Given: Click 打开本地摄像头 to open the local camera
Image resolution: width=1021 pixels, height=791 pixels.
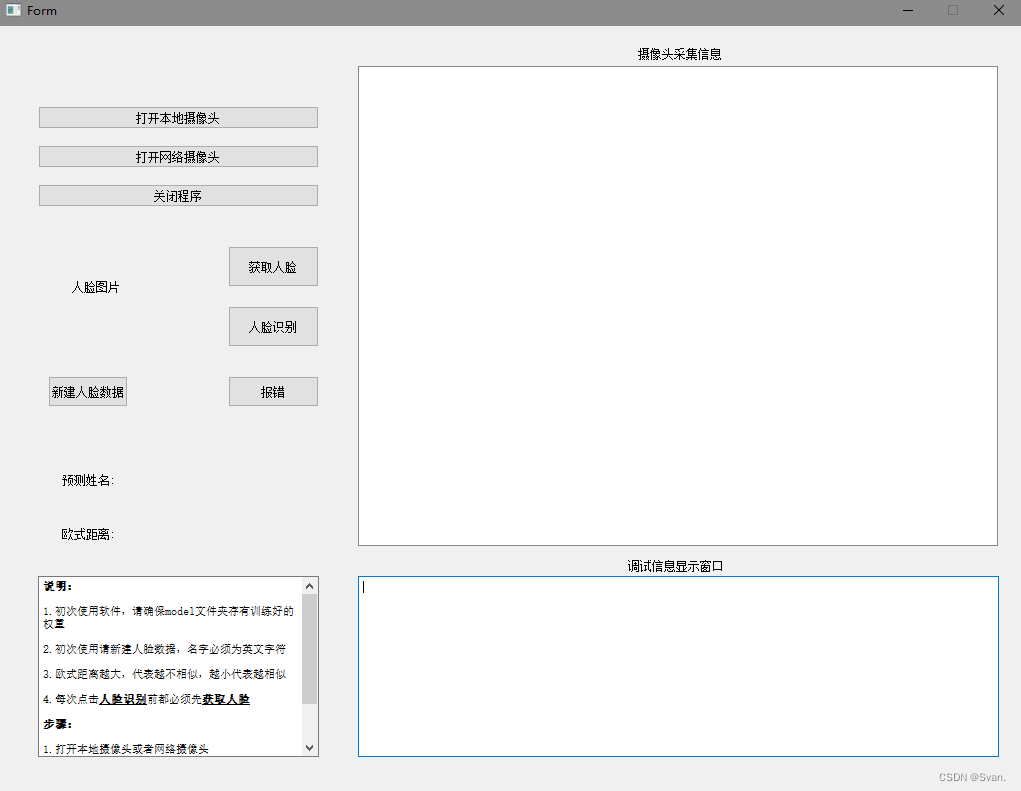Looking at the screenshot, I should pyautogui.click(x=177, y=117).
